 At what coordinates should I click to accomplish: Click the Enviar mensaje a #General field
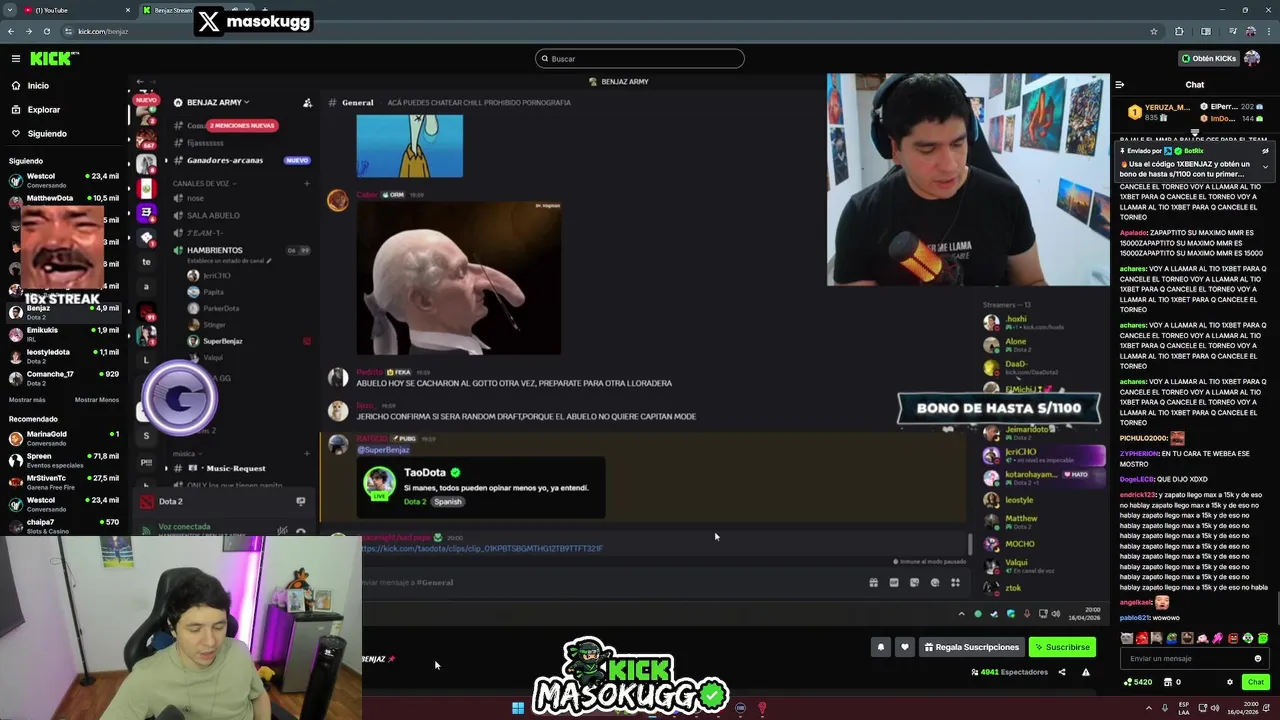pos(610,582)
